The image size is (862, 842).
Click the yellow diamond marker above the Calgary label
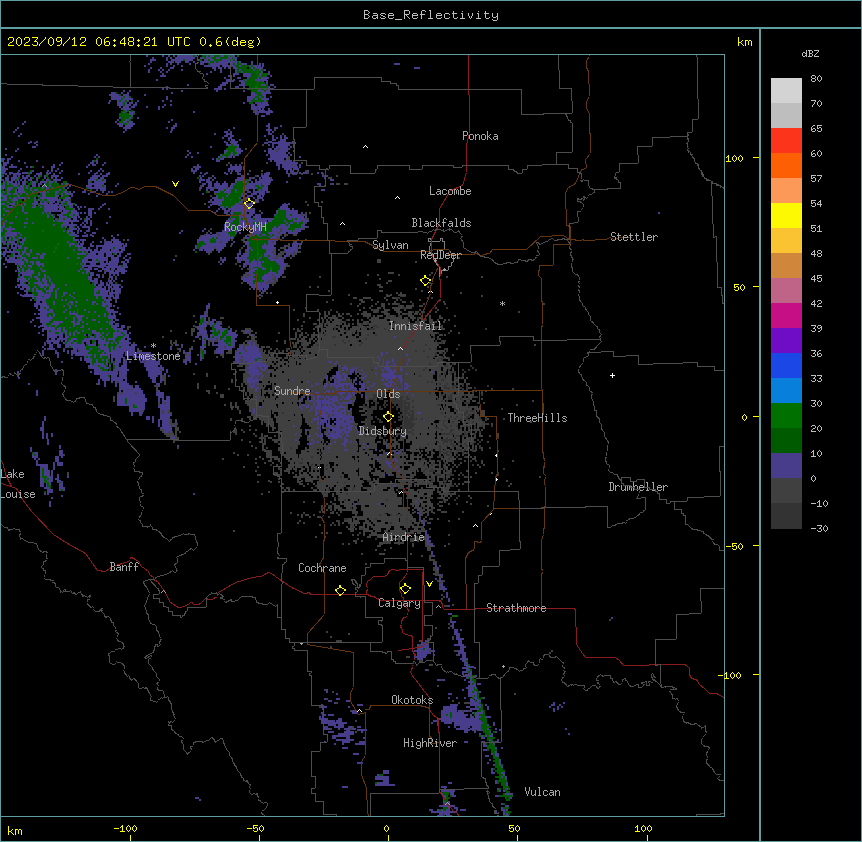(405, 589)
